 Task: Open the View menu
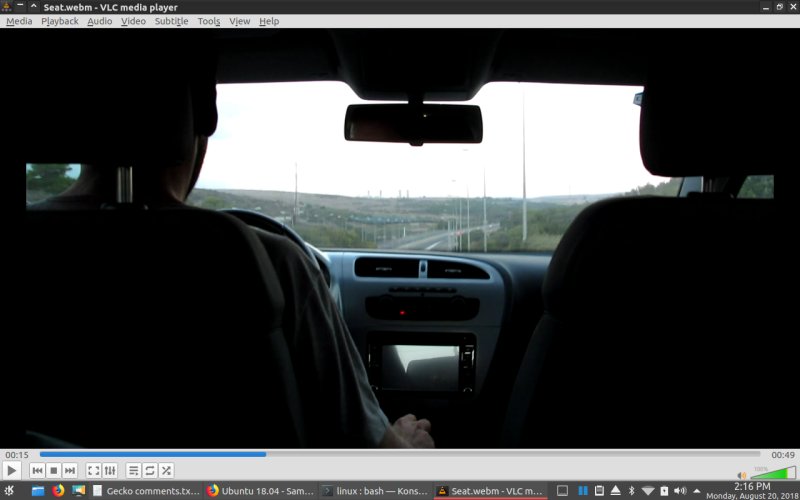239,21
